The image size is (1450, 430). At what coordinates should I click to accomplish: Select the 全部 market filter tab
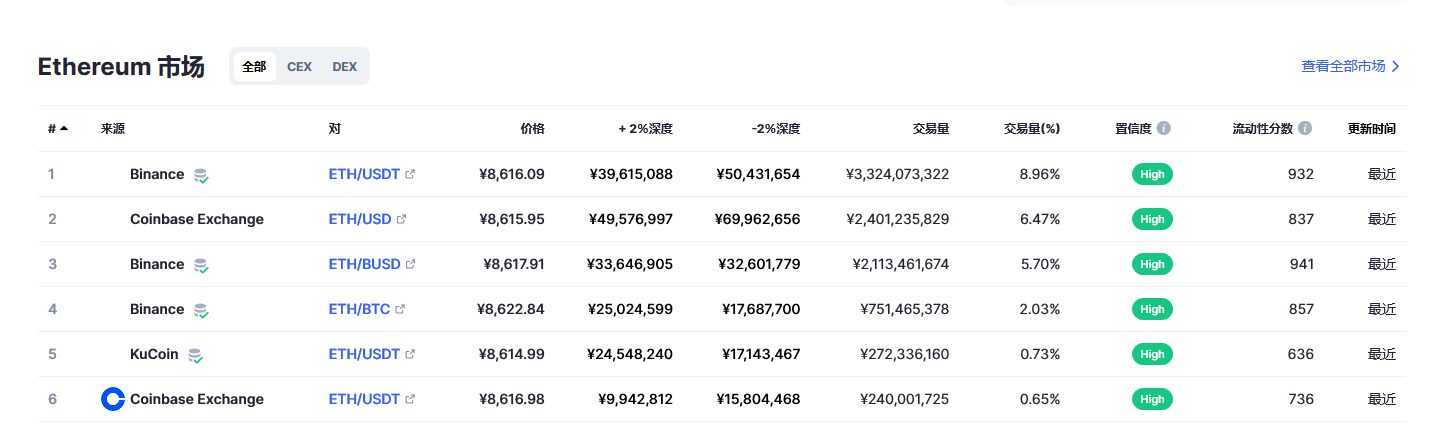(x=254, y=67)
